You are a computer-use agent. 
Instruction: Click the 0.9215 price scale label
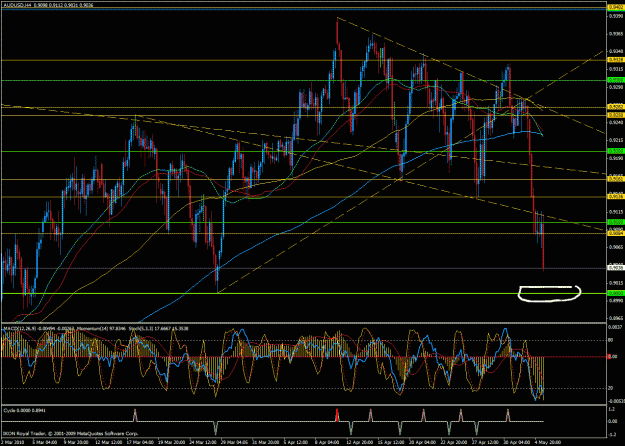[614, 140]
